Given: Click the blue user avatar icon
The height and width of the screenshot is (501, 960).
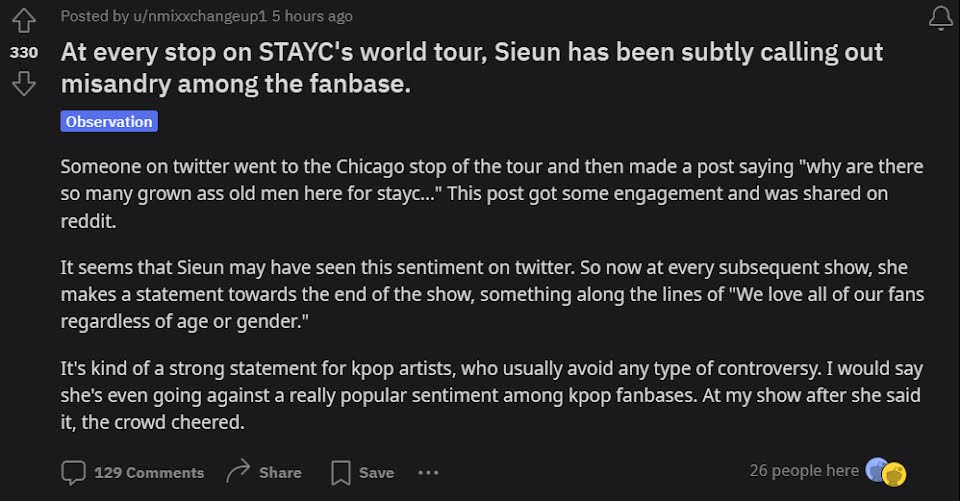Looking at the screenshot, I should pyautogui.click(x=876, y=470).
